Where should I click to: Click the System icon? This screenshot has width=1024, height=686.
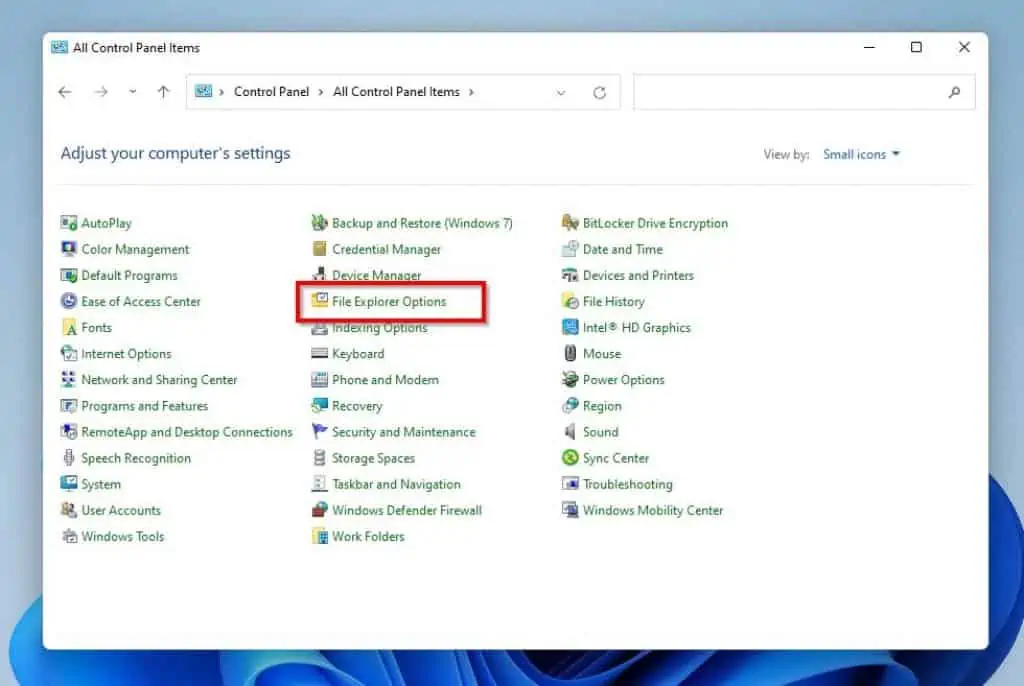pos(69,485)
